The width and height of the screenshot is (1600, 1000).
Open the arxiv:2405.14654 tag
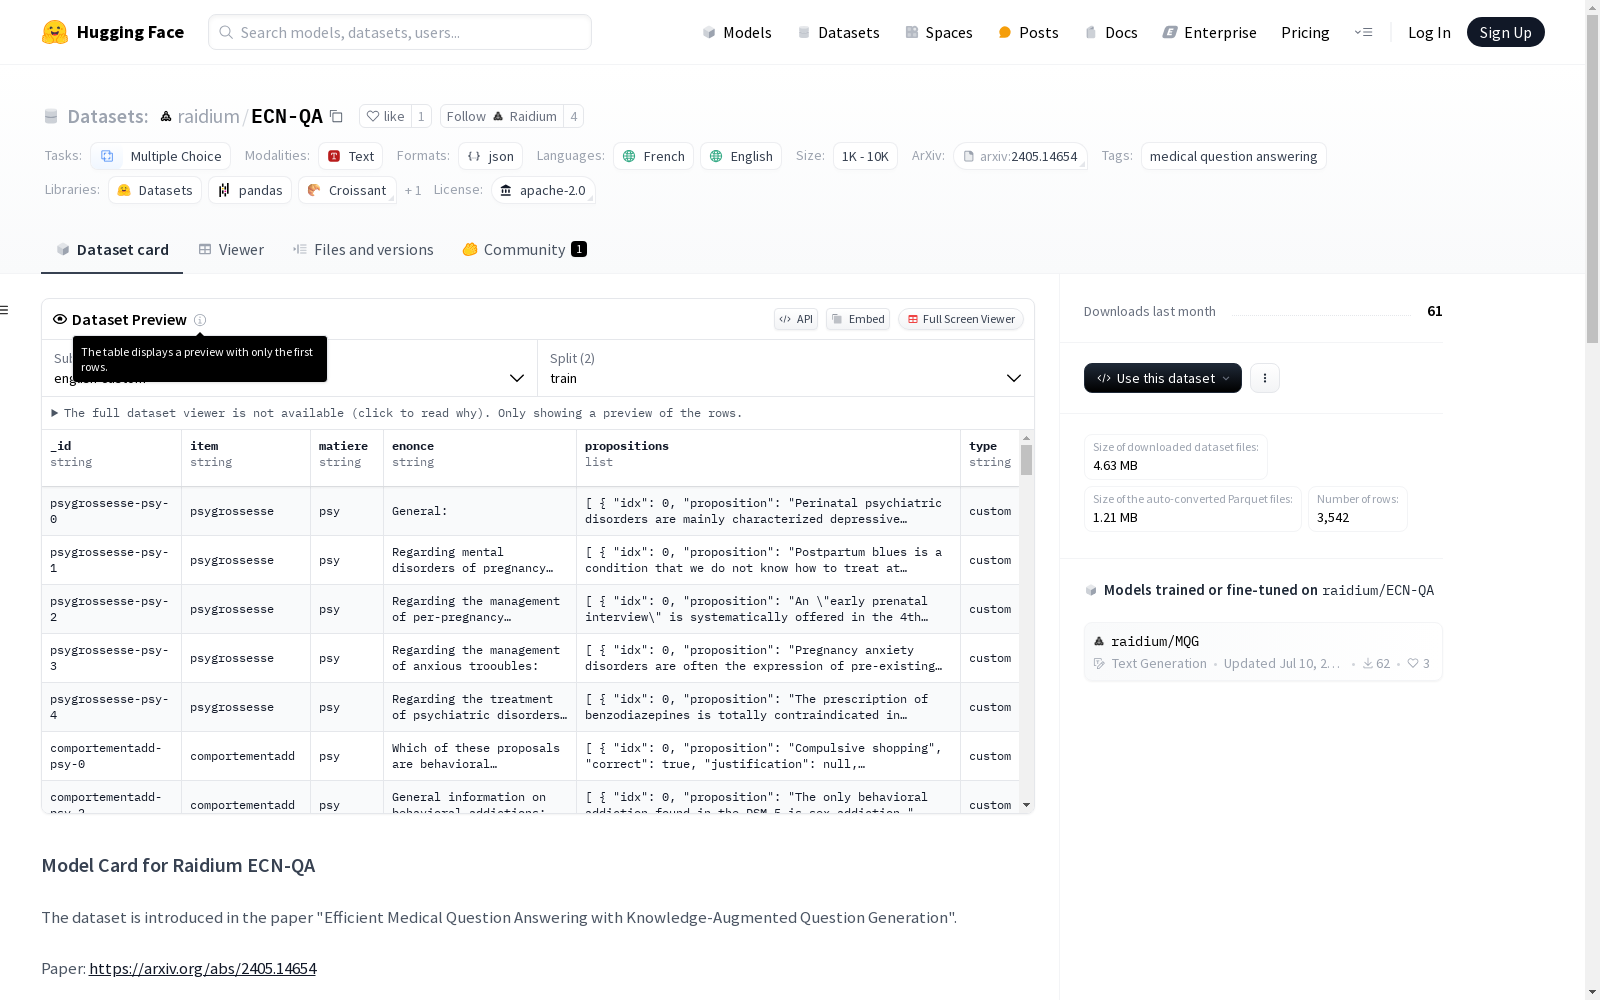pyautogui.click(x=1020, y=156)
